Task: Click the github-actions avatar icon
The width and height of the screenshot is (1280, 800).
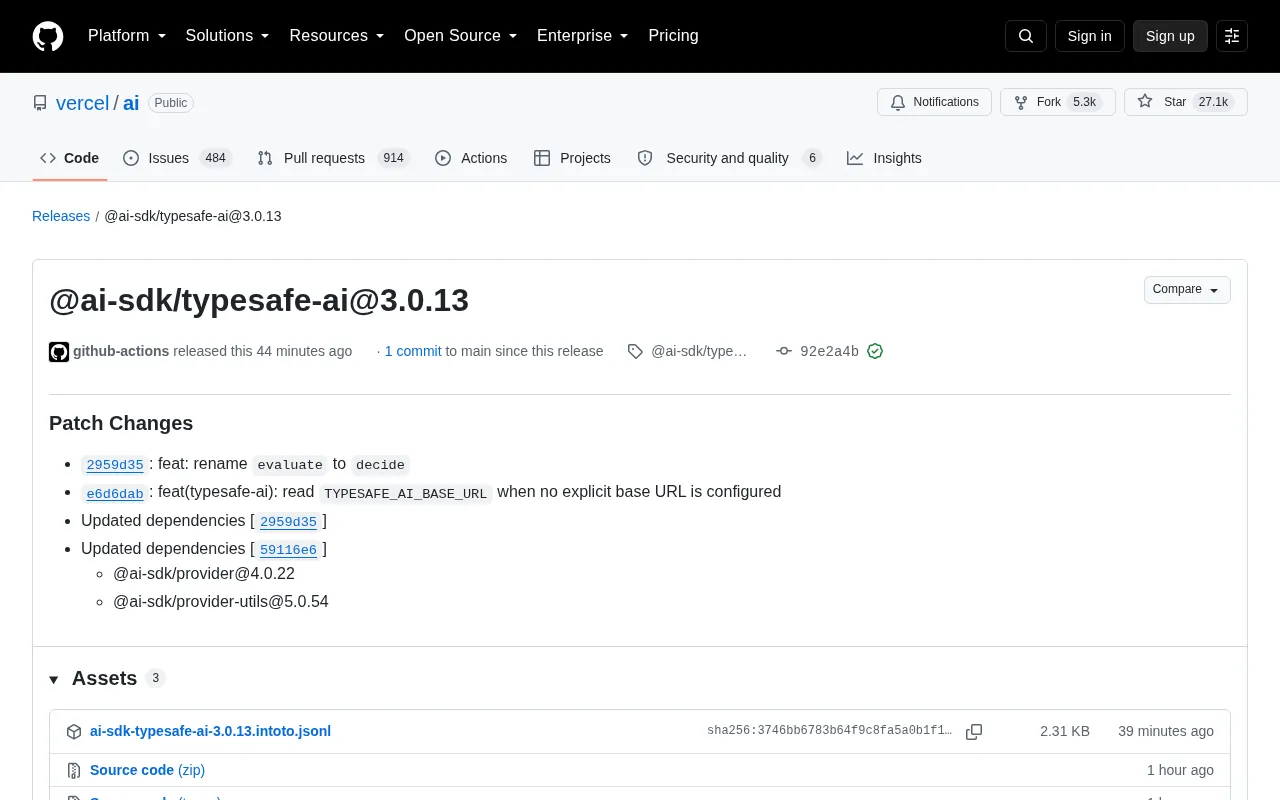Action: 59,352
